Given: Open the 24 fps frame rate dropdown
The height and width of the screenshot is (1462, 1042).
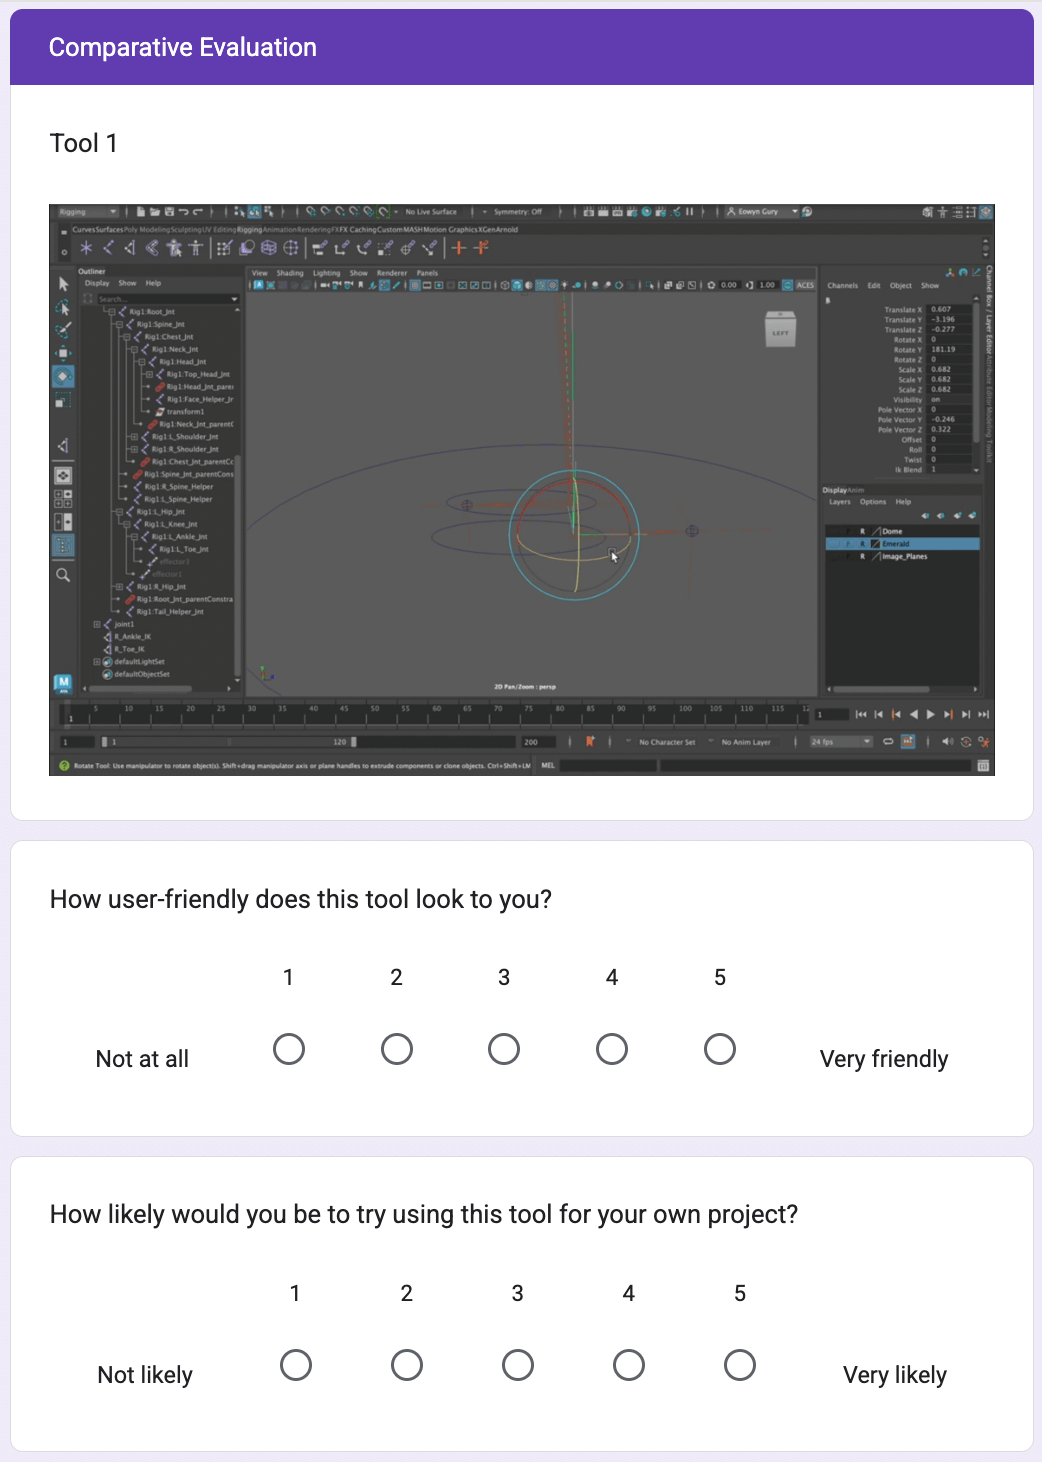Looking at the screenshot, I should click(841, 742).
